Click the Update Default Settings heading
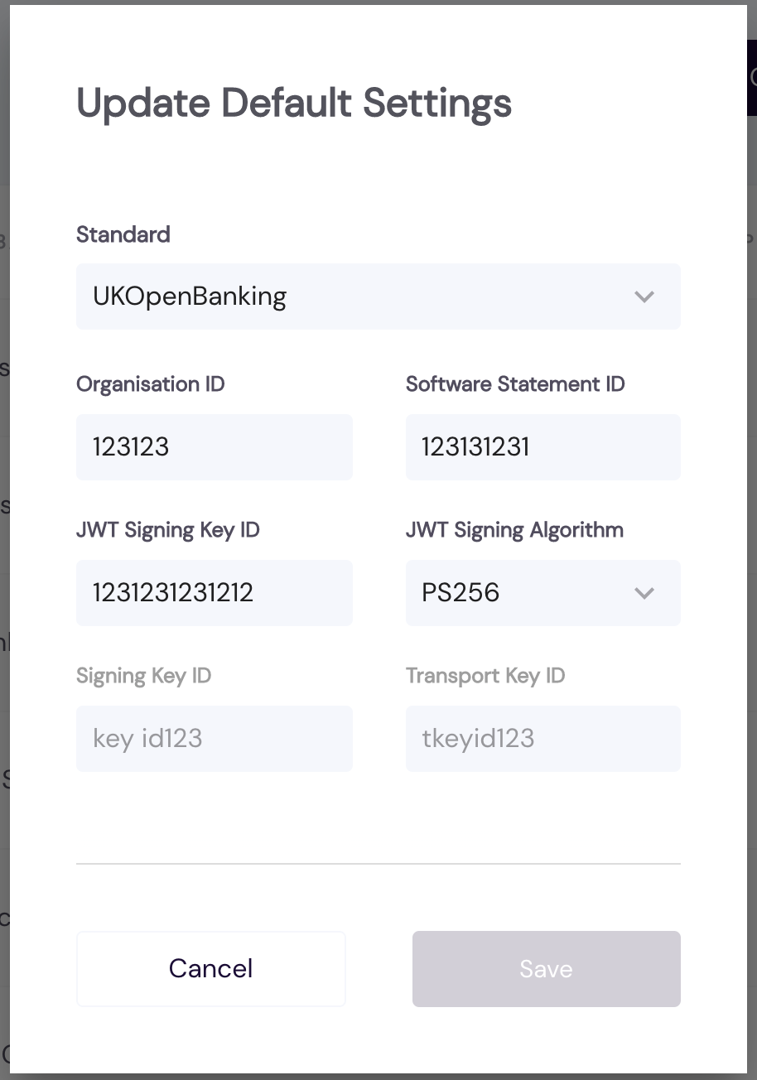The image size is (757, 1080). (294, 103)
